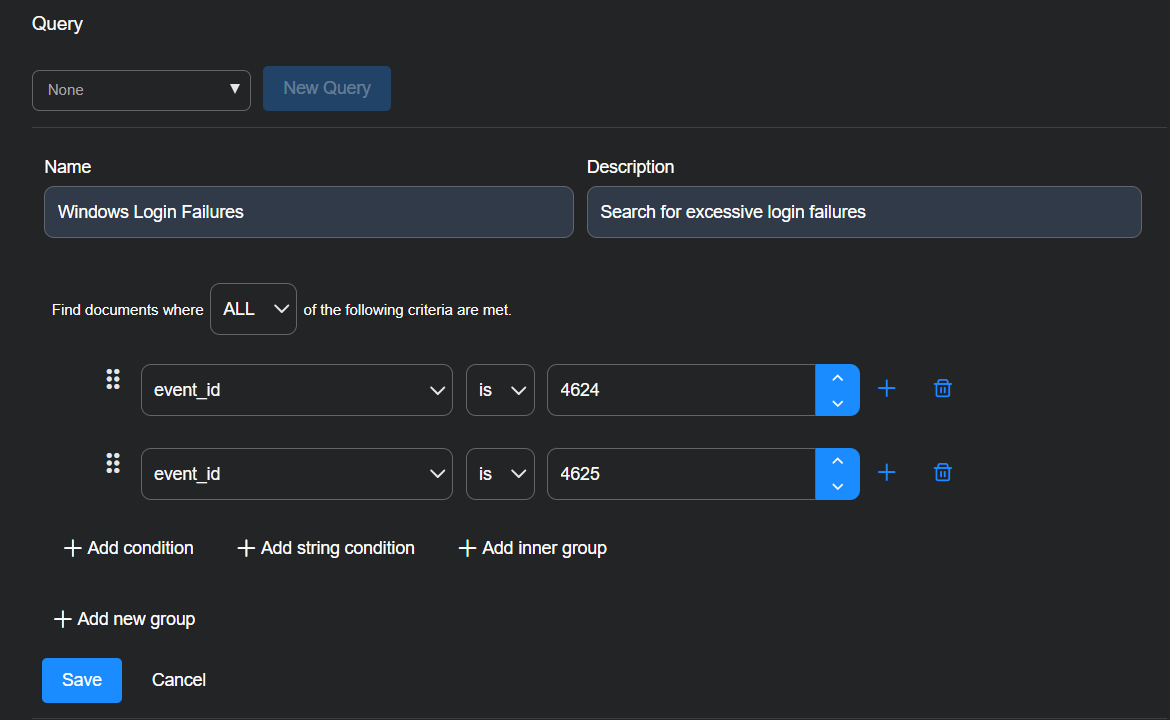Decrement the 4625 value with down arrow
Viewport: 1170px width, 720px height.
tap(838, 487)
